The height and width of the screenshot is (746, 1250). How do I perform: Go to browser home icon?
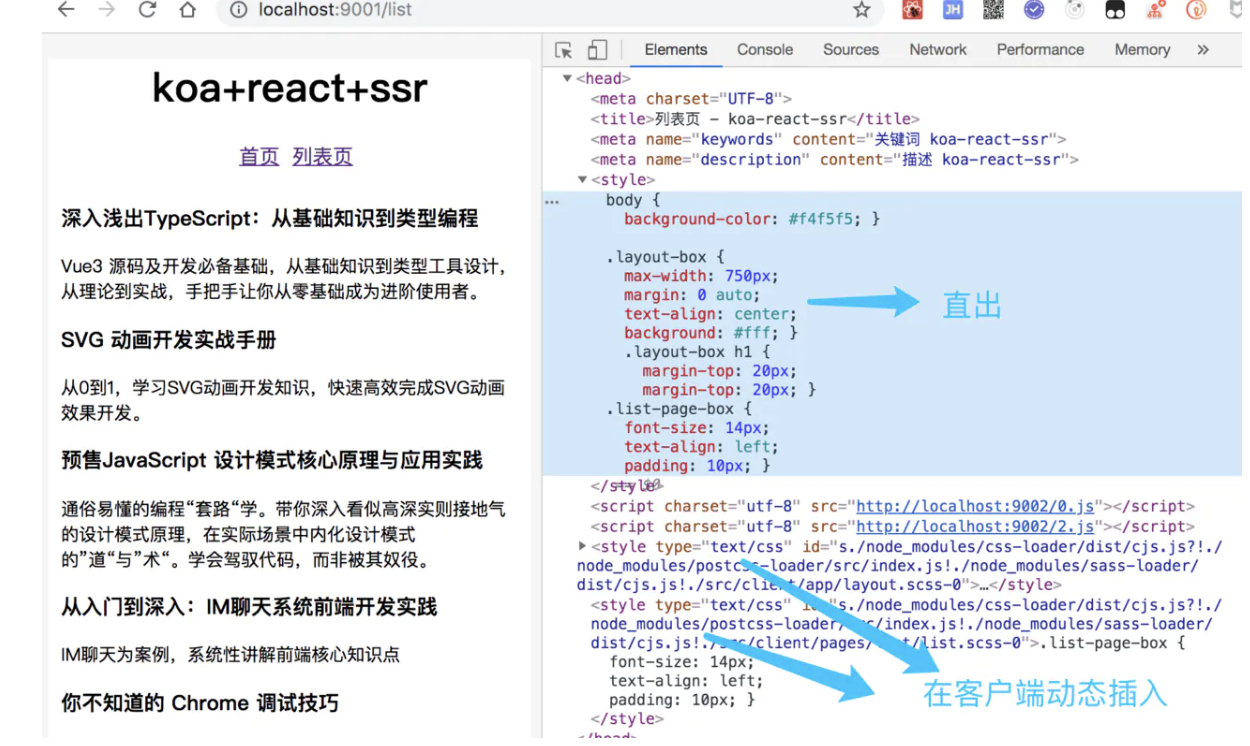[188, 10]
